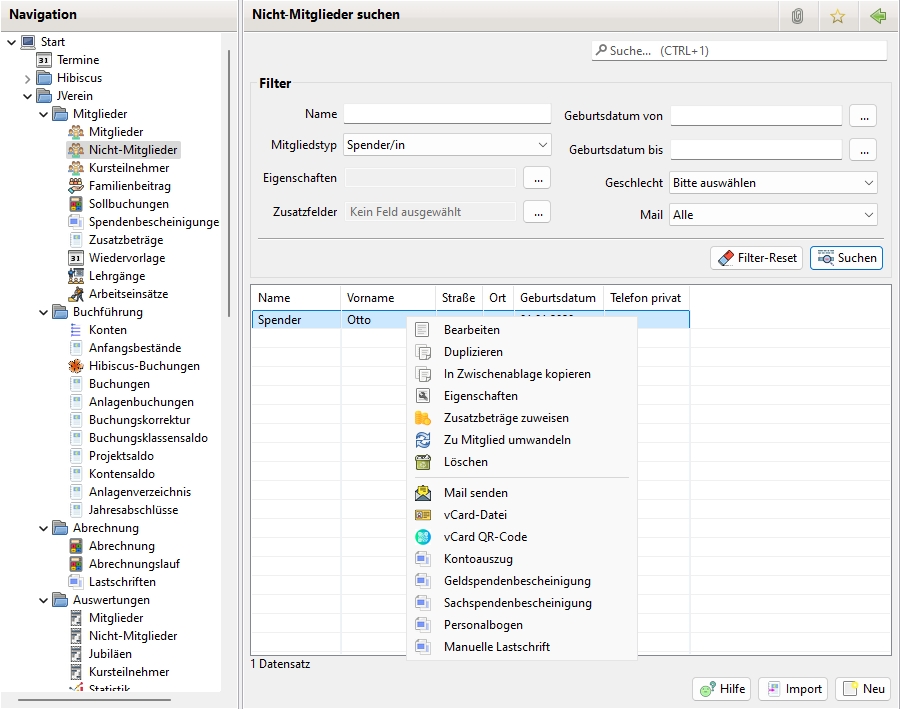Open Lehrgänge in the navigation tree

tap(116, 276)
